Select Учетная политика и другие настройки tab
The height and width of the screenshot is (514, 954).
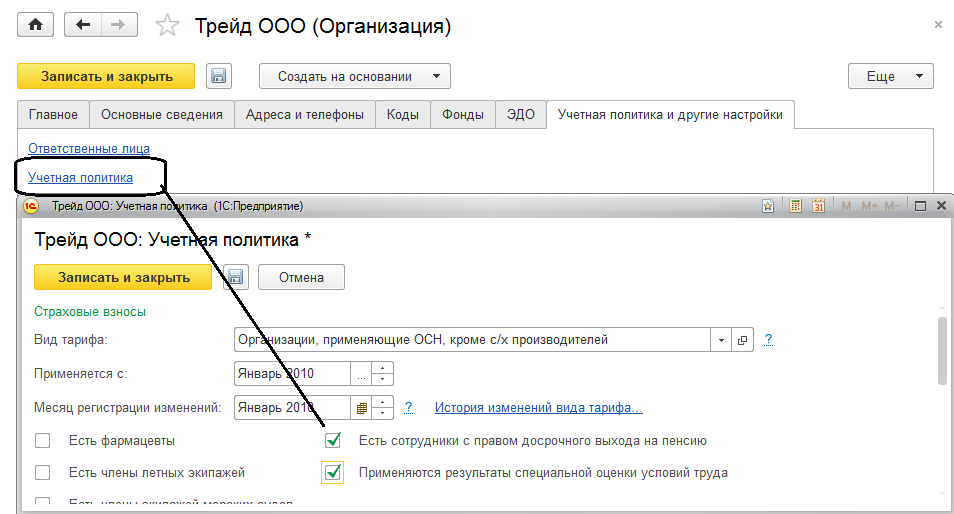point(670,114)
